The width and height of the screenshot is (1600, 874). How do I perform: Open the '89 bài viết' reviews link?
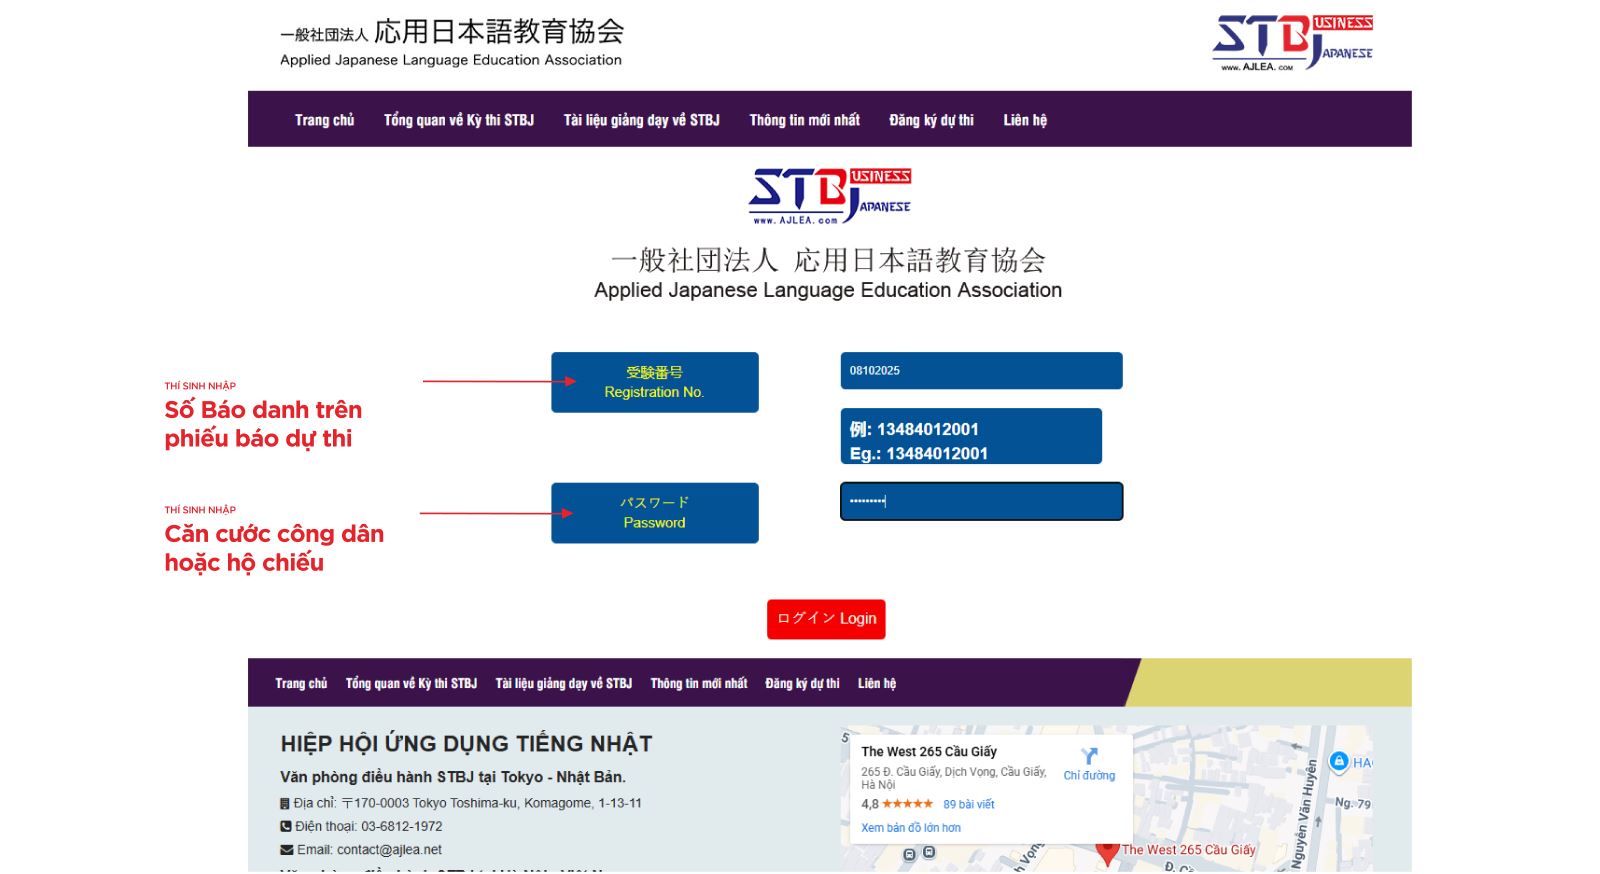pos(968,804)
